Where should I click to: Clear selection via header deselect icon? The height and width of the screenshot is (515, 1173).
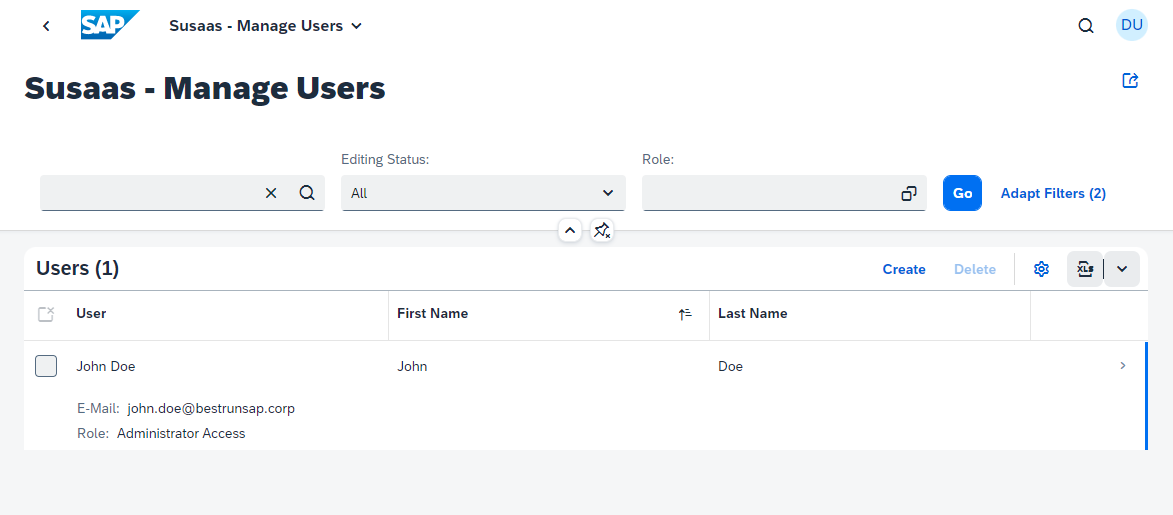46,314
